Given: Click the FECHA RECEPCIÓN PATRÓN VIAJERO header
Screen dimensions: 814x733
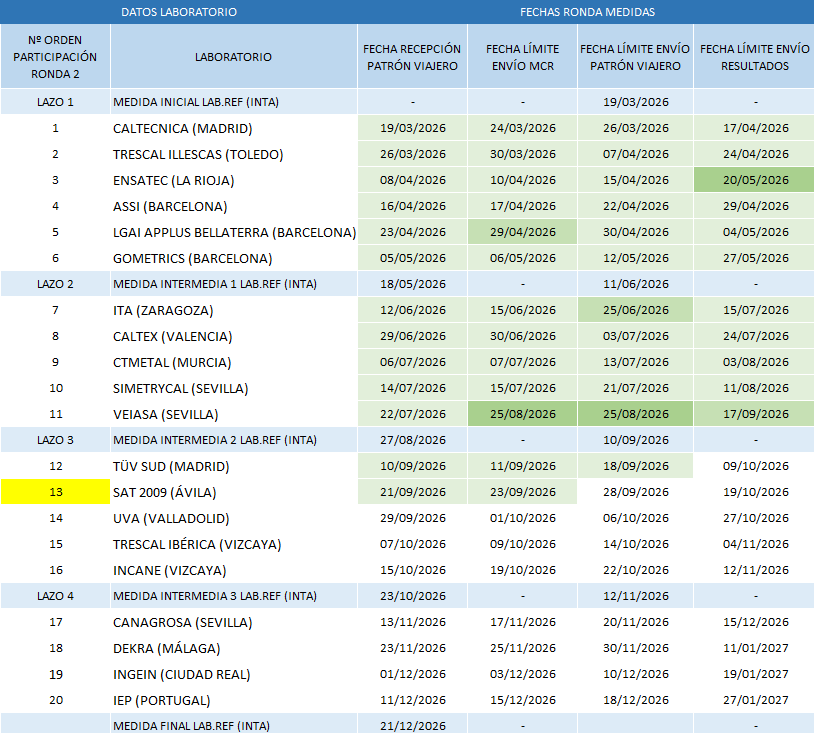Looking at the screenshot, I should pos(412,57).
